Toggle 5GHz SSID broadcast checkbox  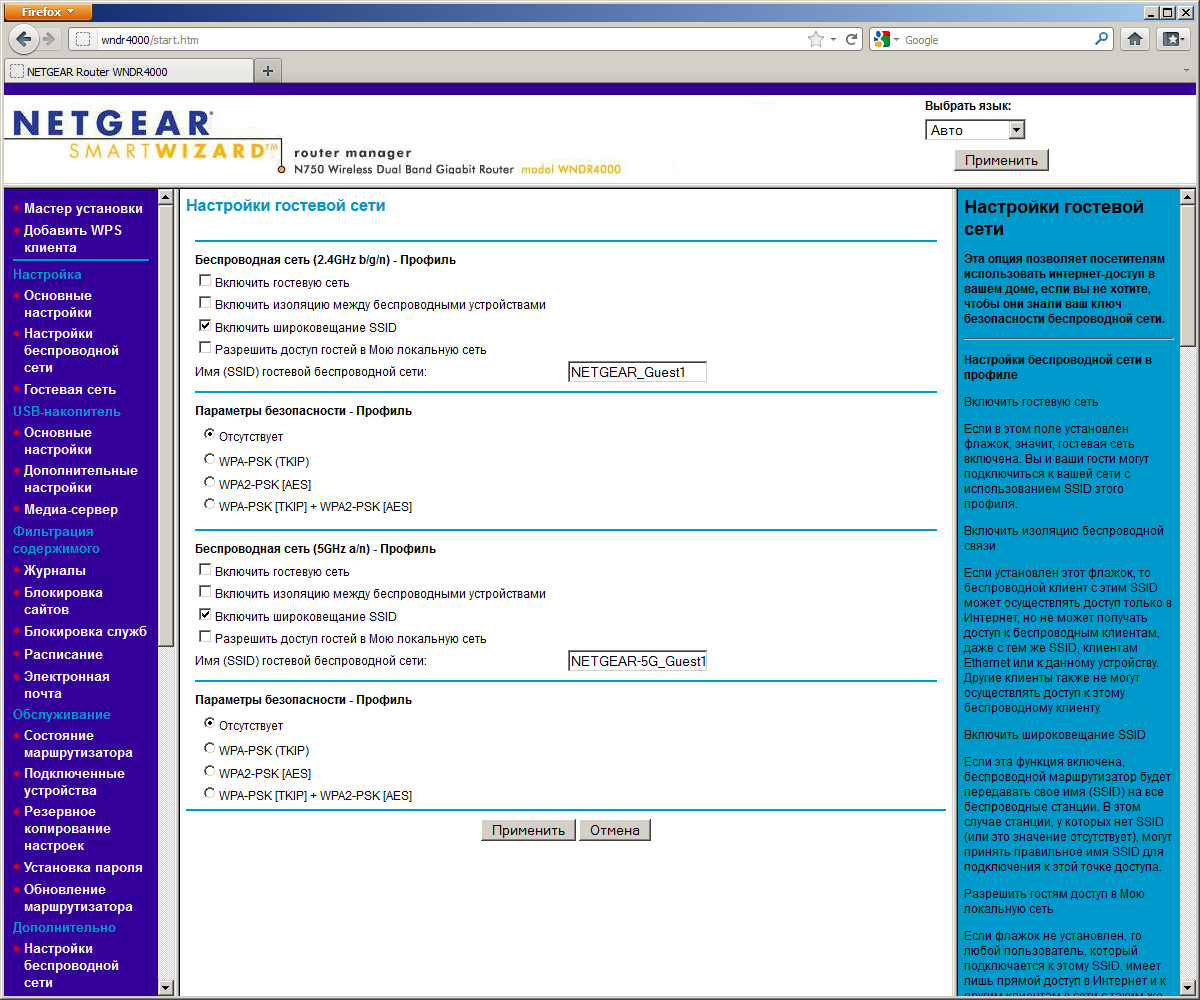(205, 615)
